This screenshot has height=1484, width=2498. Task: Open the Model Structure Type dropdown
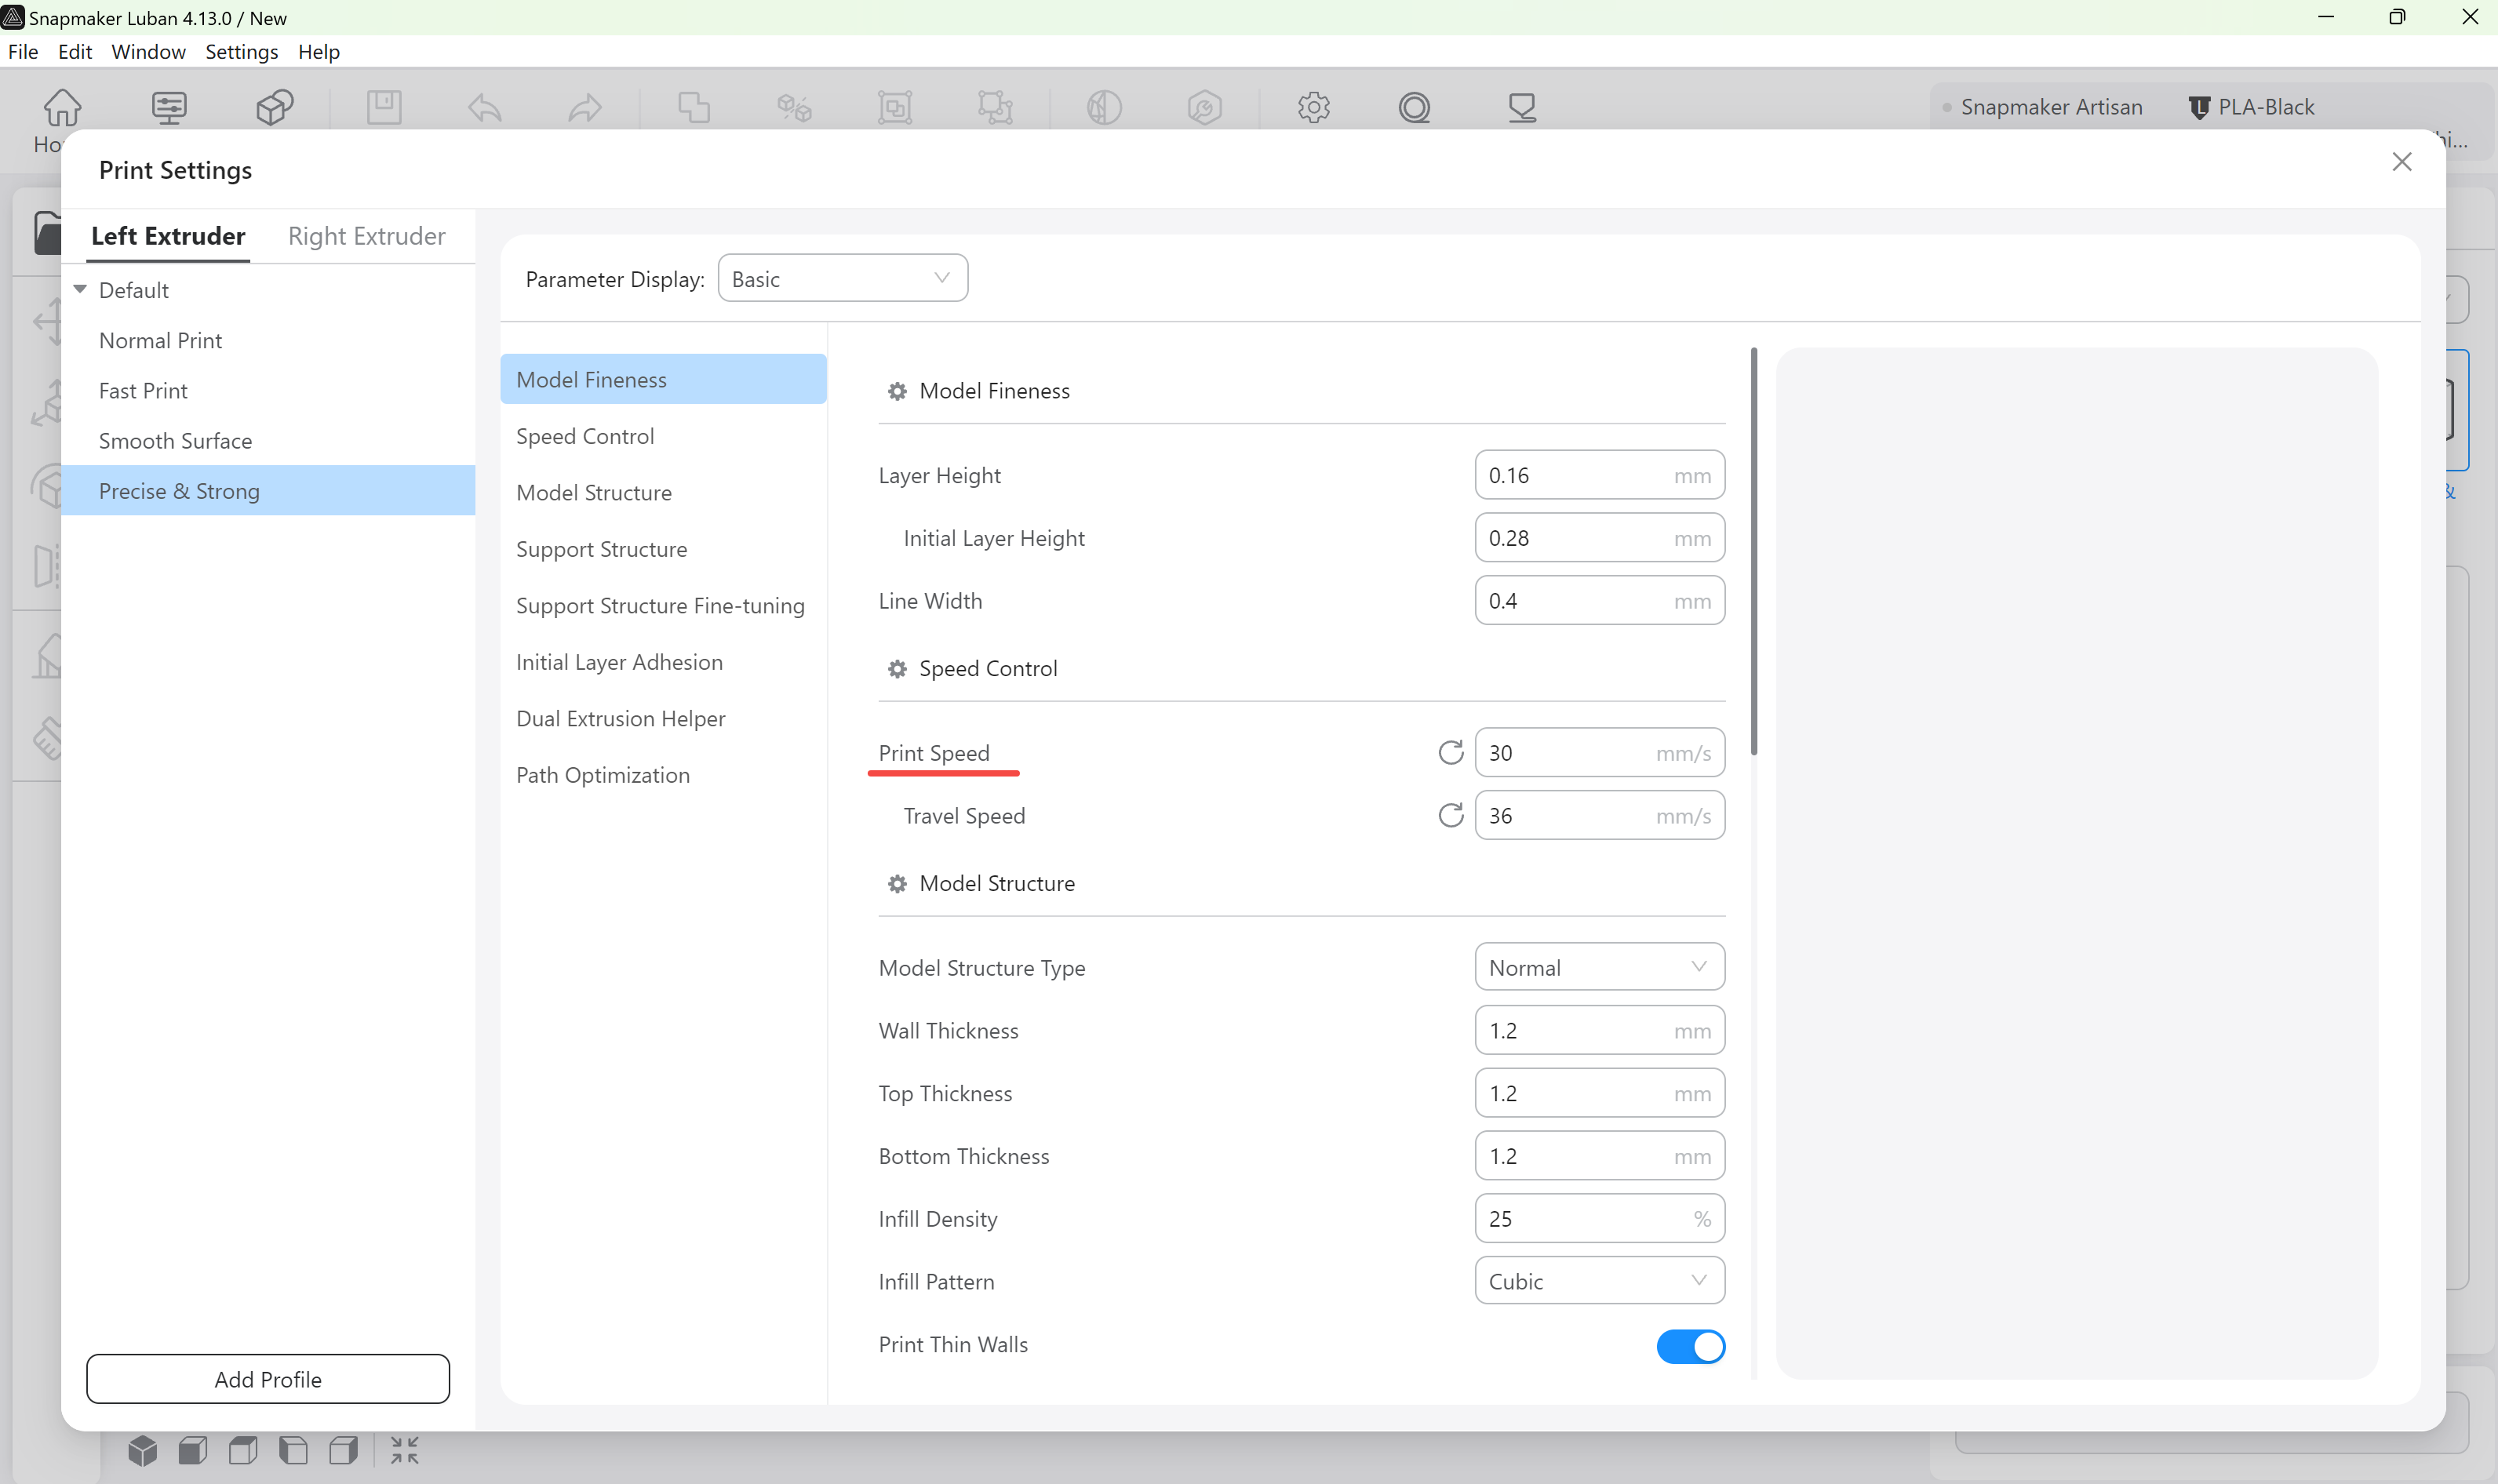point(1599,967)
